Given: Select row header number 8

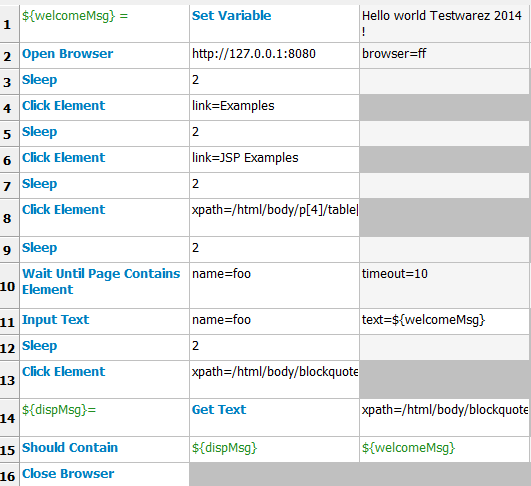Looking at the screenshot, I should [x=9, y=218].
